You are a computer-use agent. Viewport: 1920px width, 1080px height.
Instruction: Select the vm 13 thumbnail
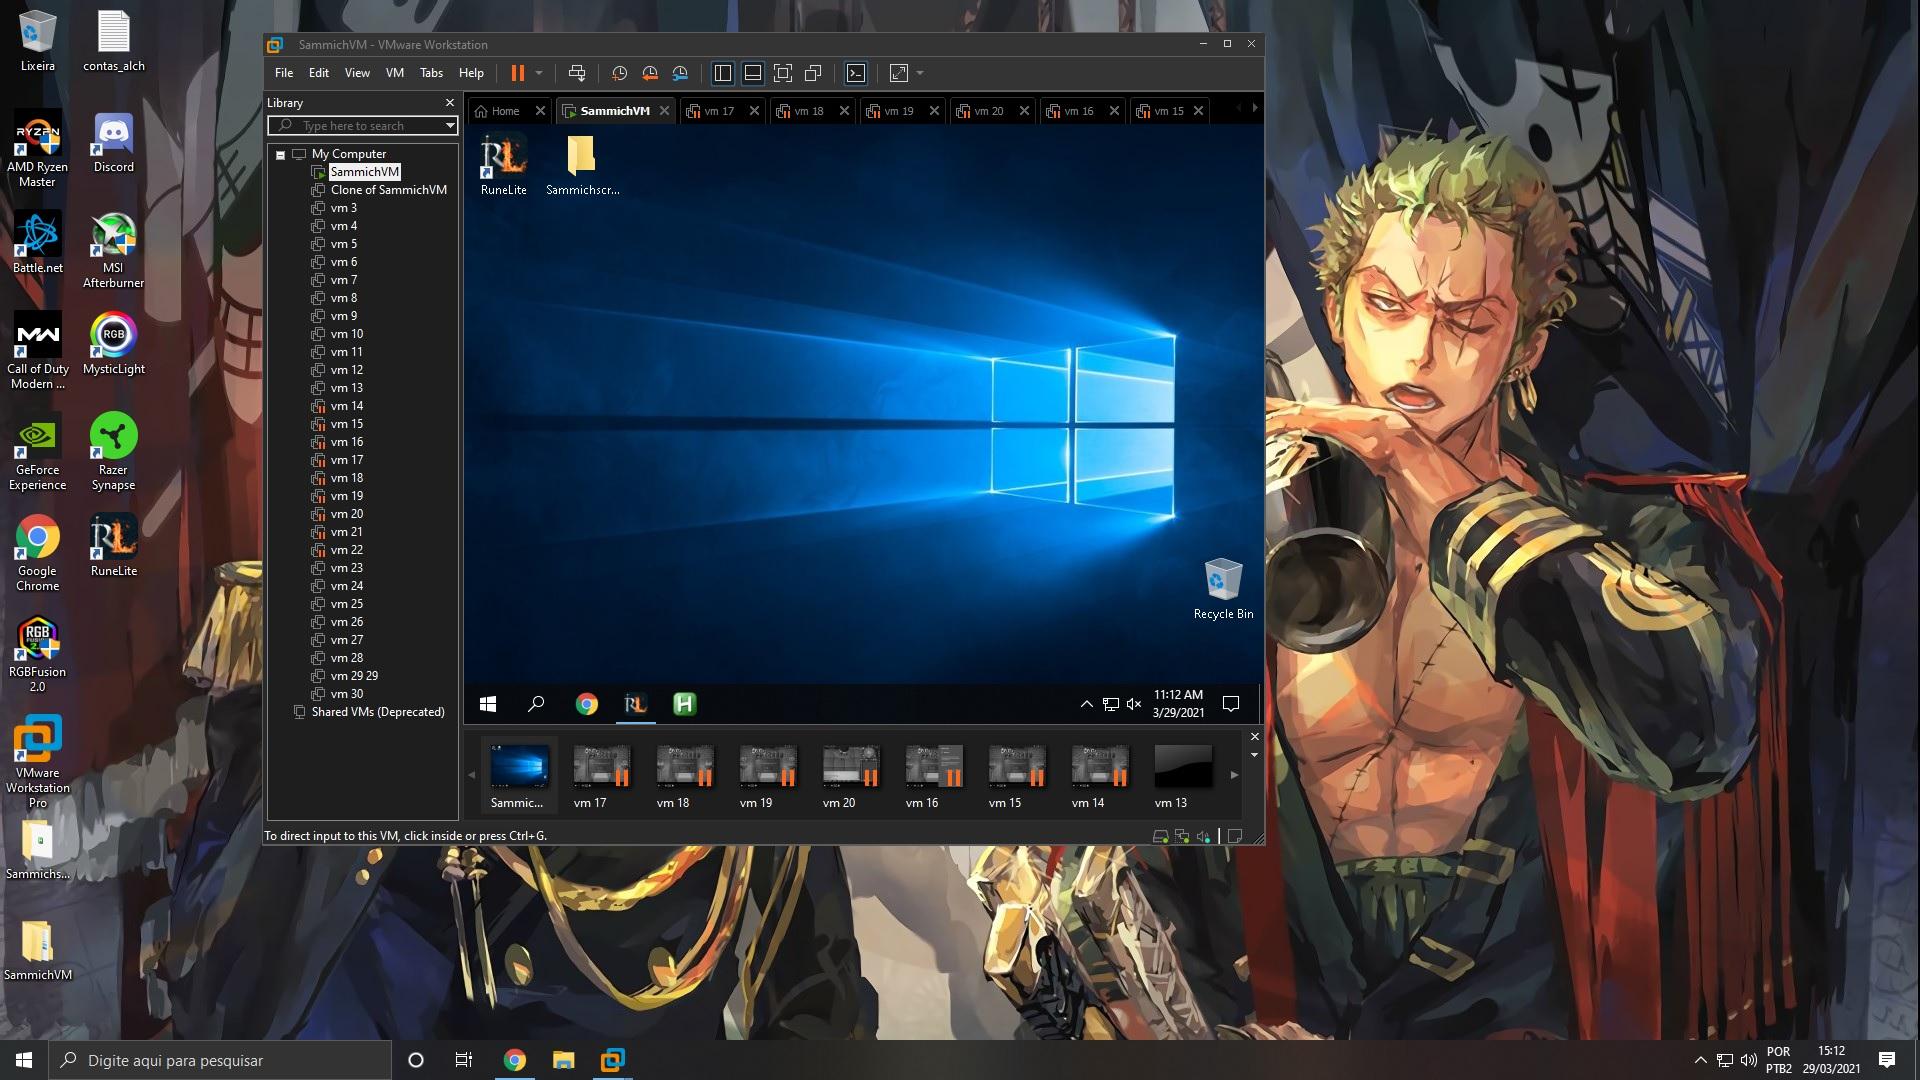(1182, 776)
